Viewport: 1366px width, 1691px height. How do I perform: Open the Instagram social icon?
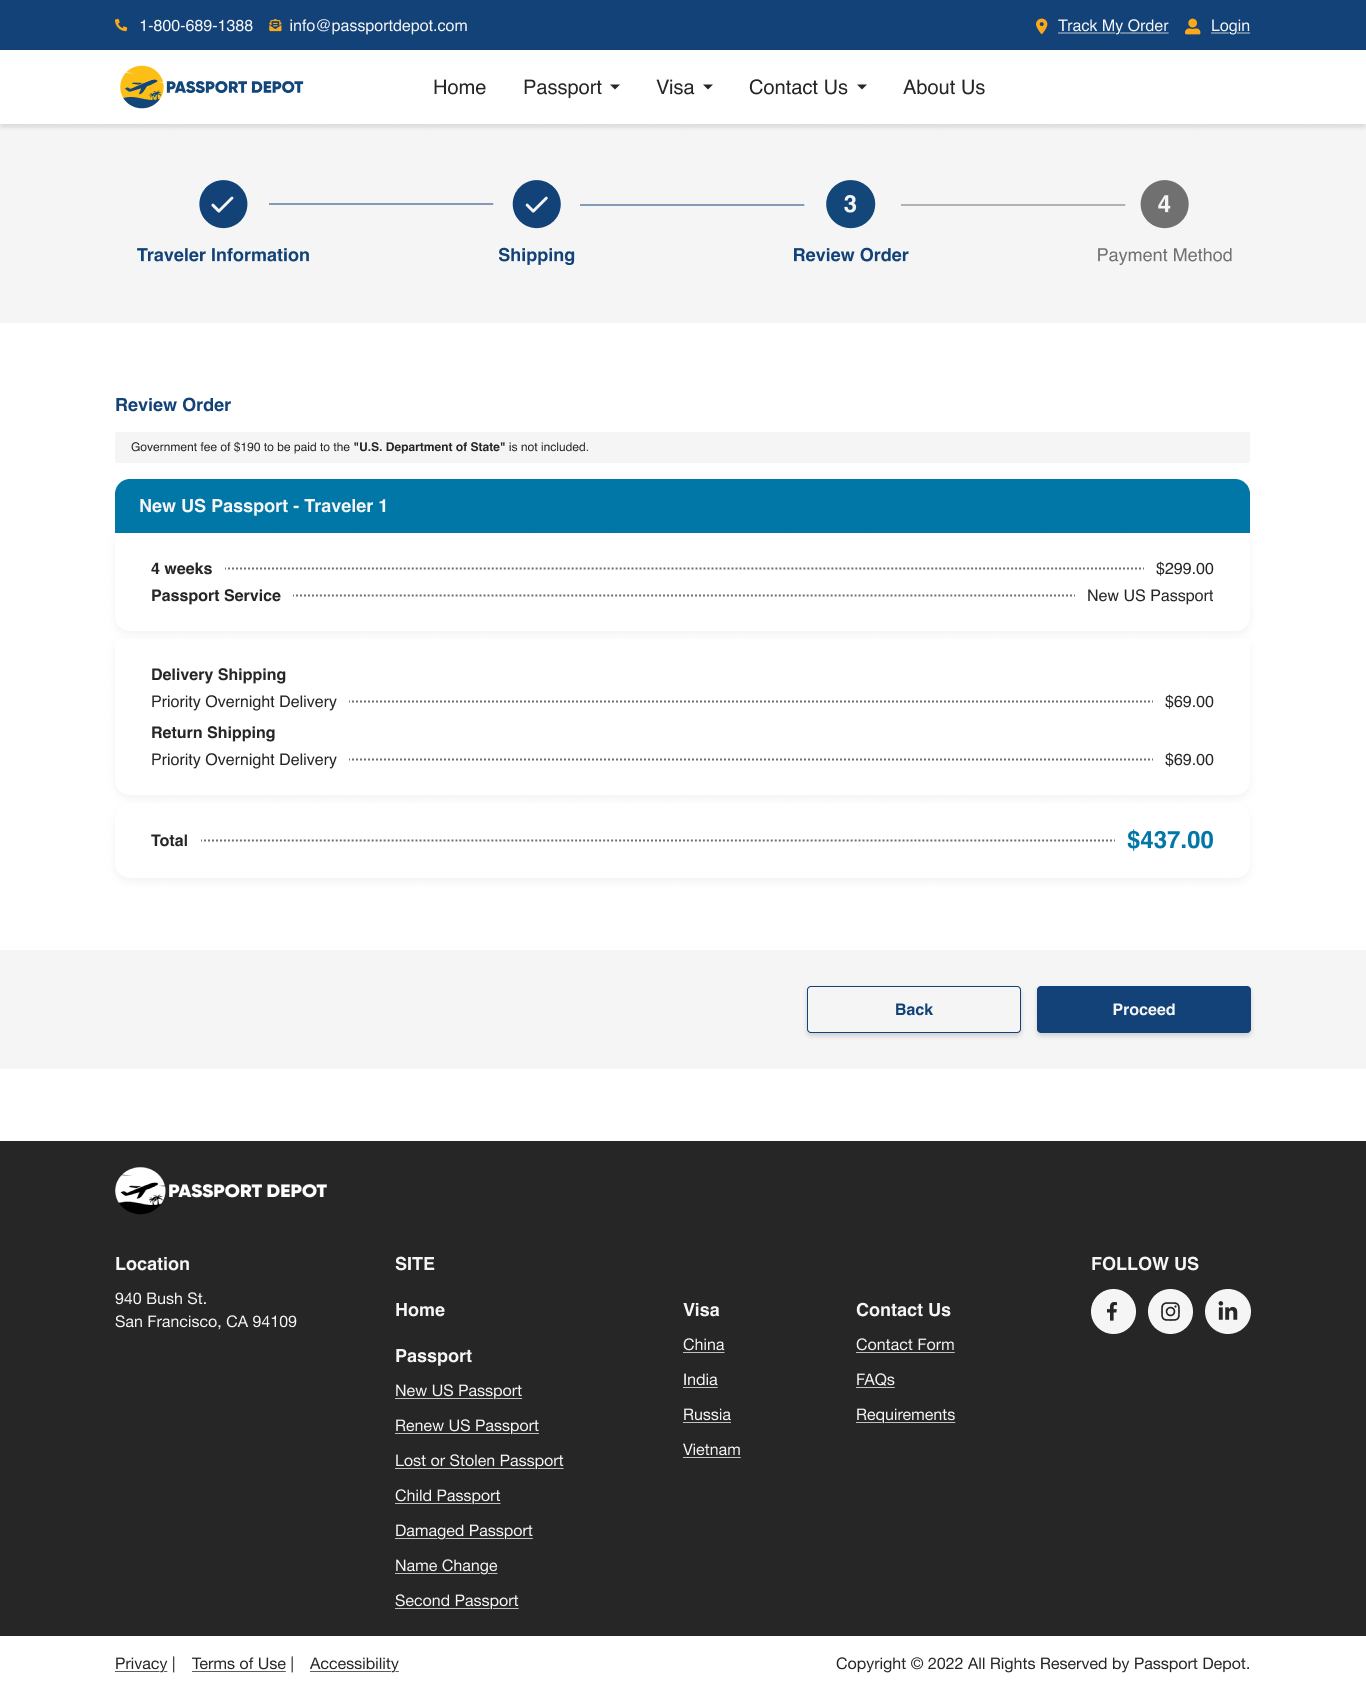1170,1311
